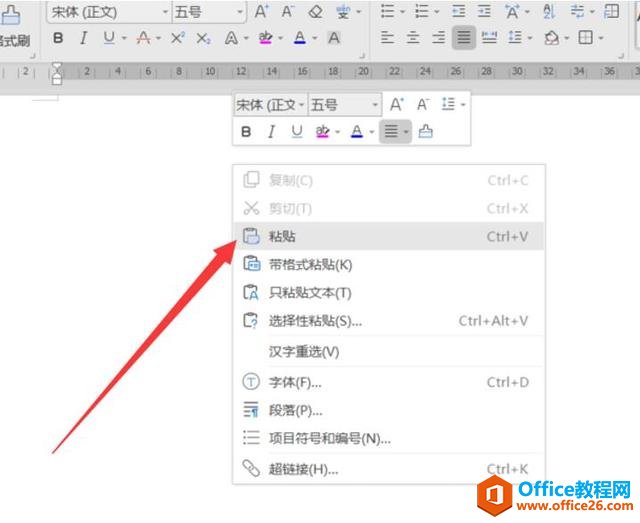Toggle Underline in the main ribbon
The height and width of the screenshot is (523, 640).
click(x=109, y=38)
